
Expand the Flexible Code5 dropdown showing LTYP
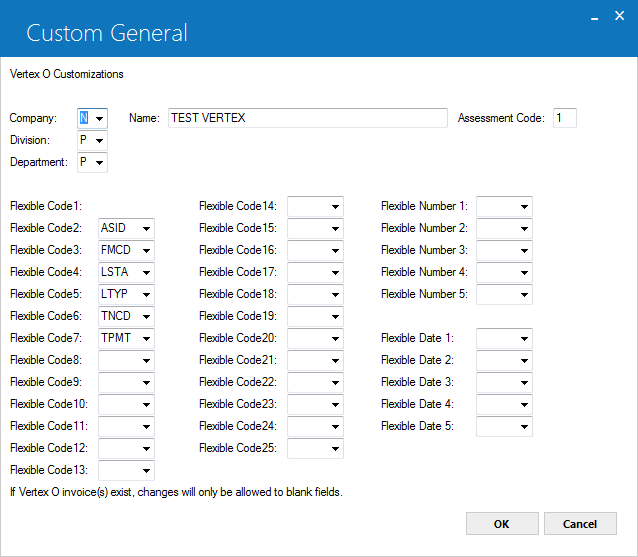pyautogui.click(x=126, y=294)
